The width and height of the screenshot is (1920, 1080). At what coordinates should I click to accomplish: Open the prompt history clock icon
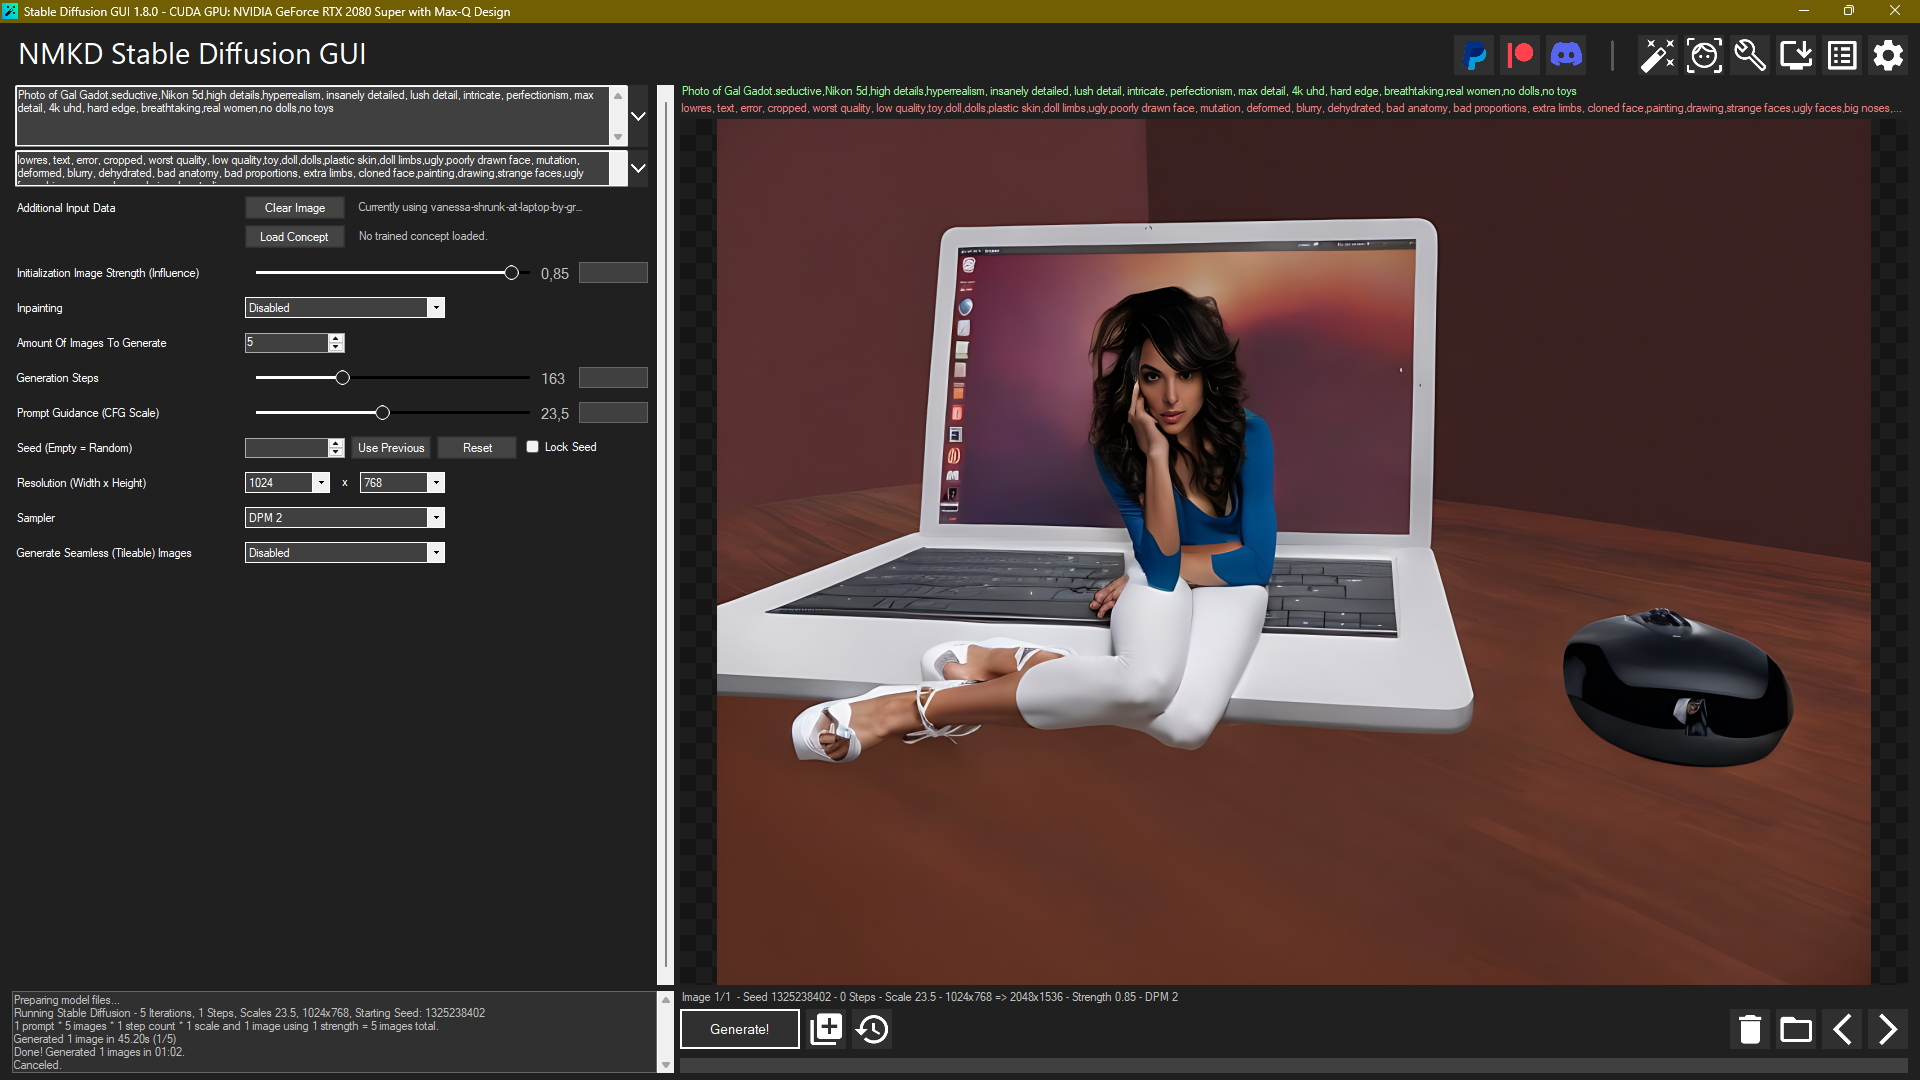[x=872, y=1029]
